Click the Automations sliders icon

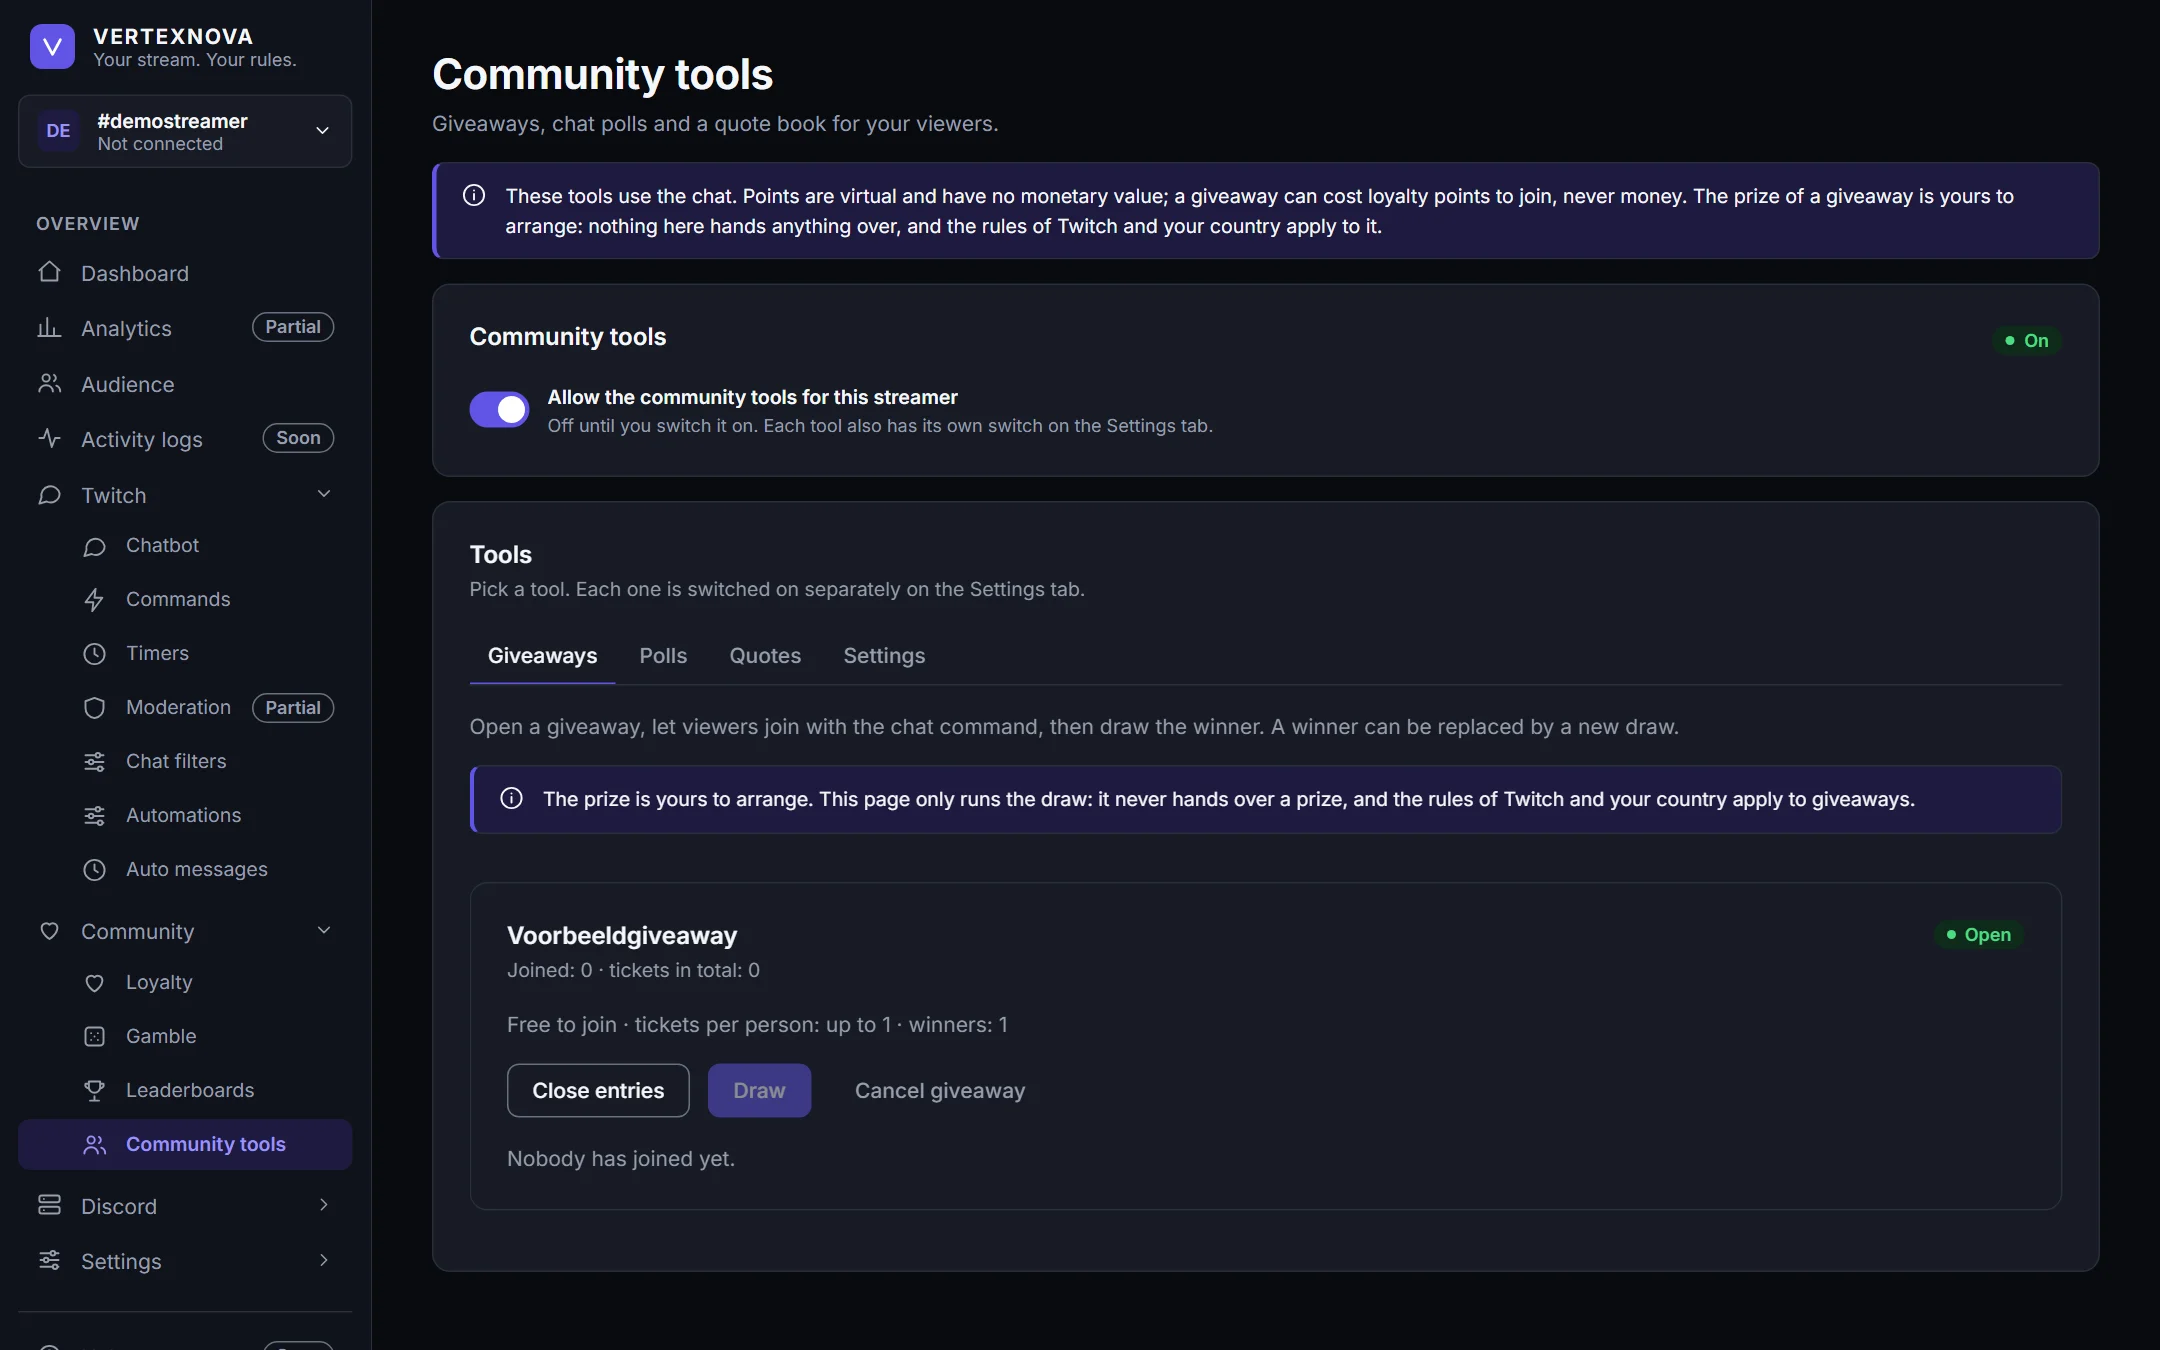point(94,816)
